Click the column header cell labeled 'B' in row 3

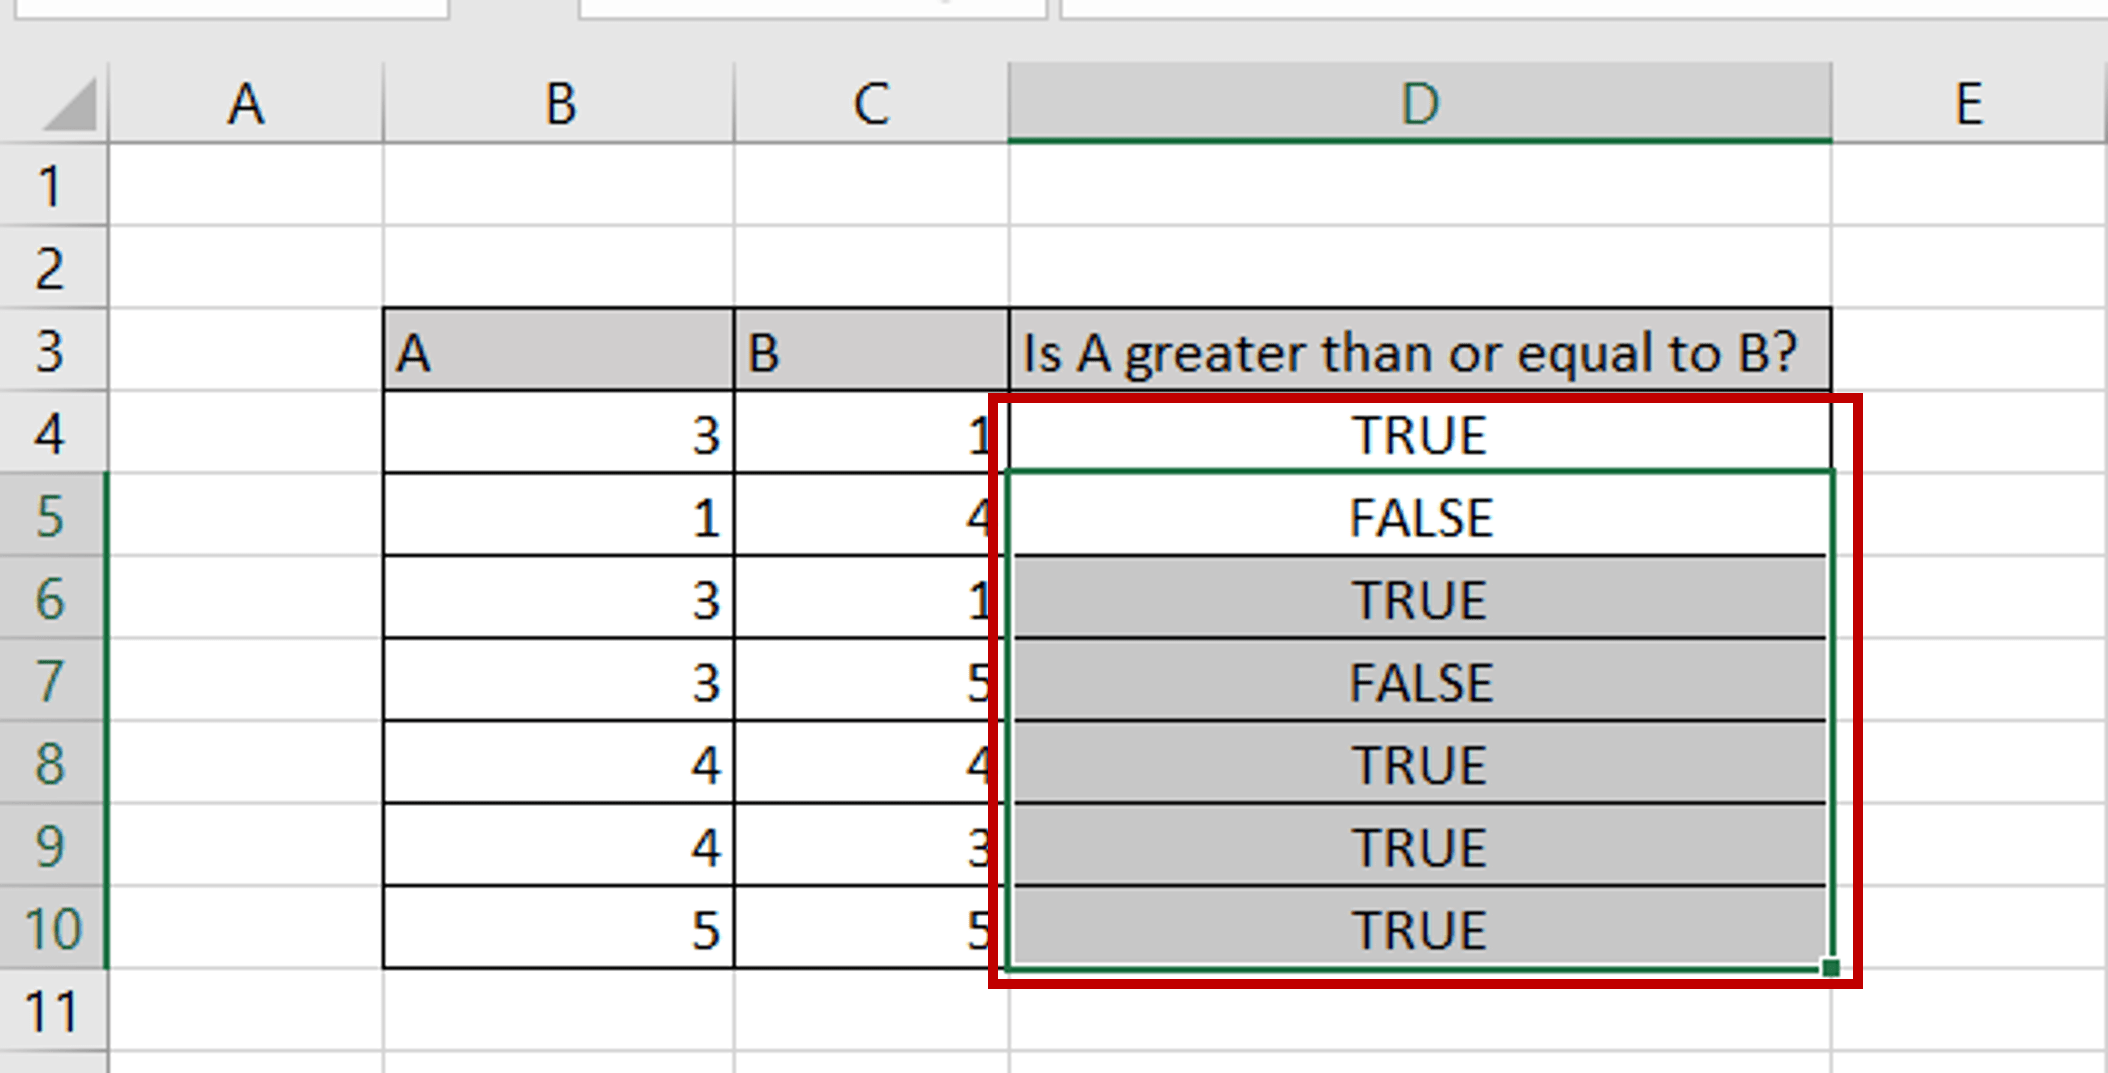[872, 352]
